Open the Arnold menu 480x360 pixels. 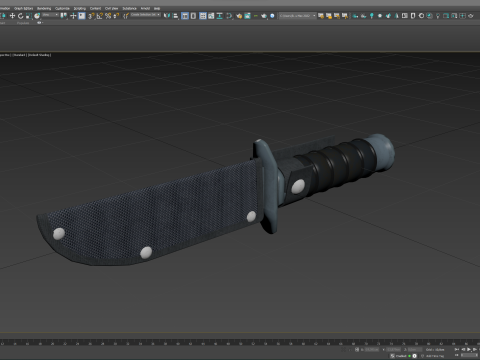[x=145, y=8]
